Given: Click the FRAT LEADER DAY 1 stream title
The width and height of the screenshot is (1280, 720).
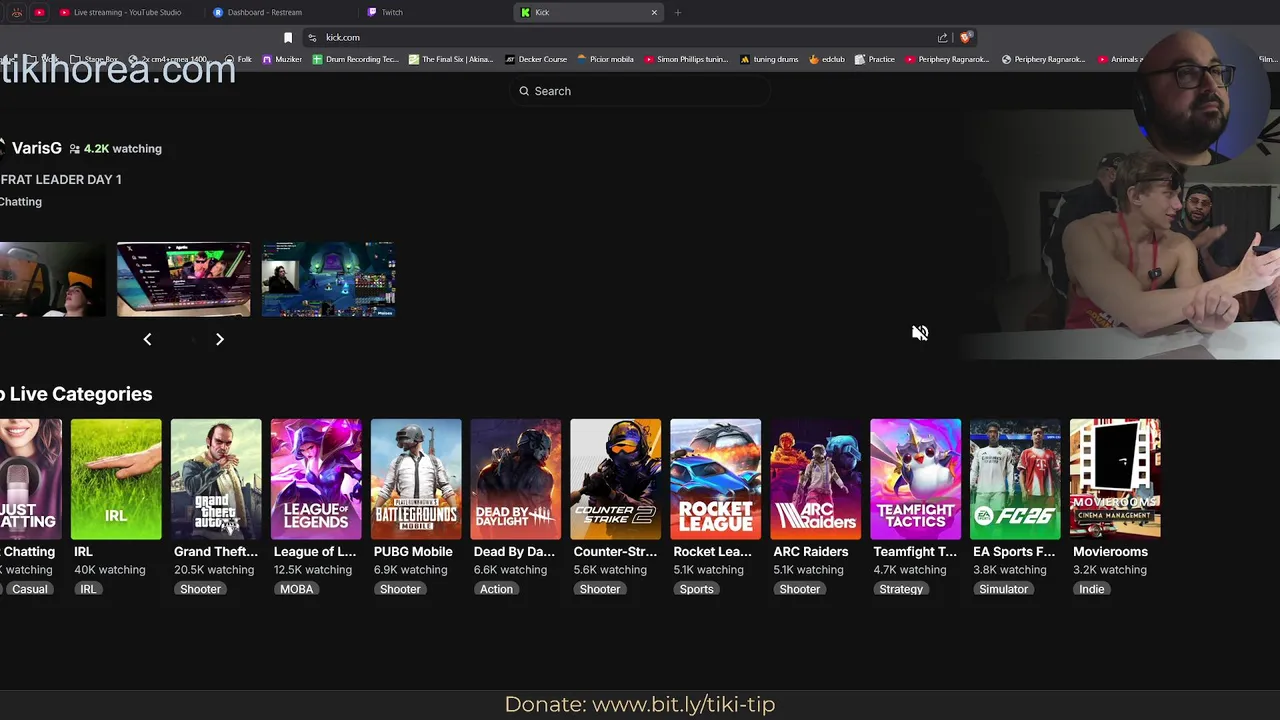Looking at the screenshot, I should (x=61, y=179).
